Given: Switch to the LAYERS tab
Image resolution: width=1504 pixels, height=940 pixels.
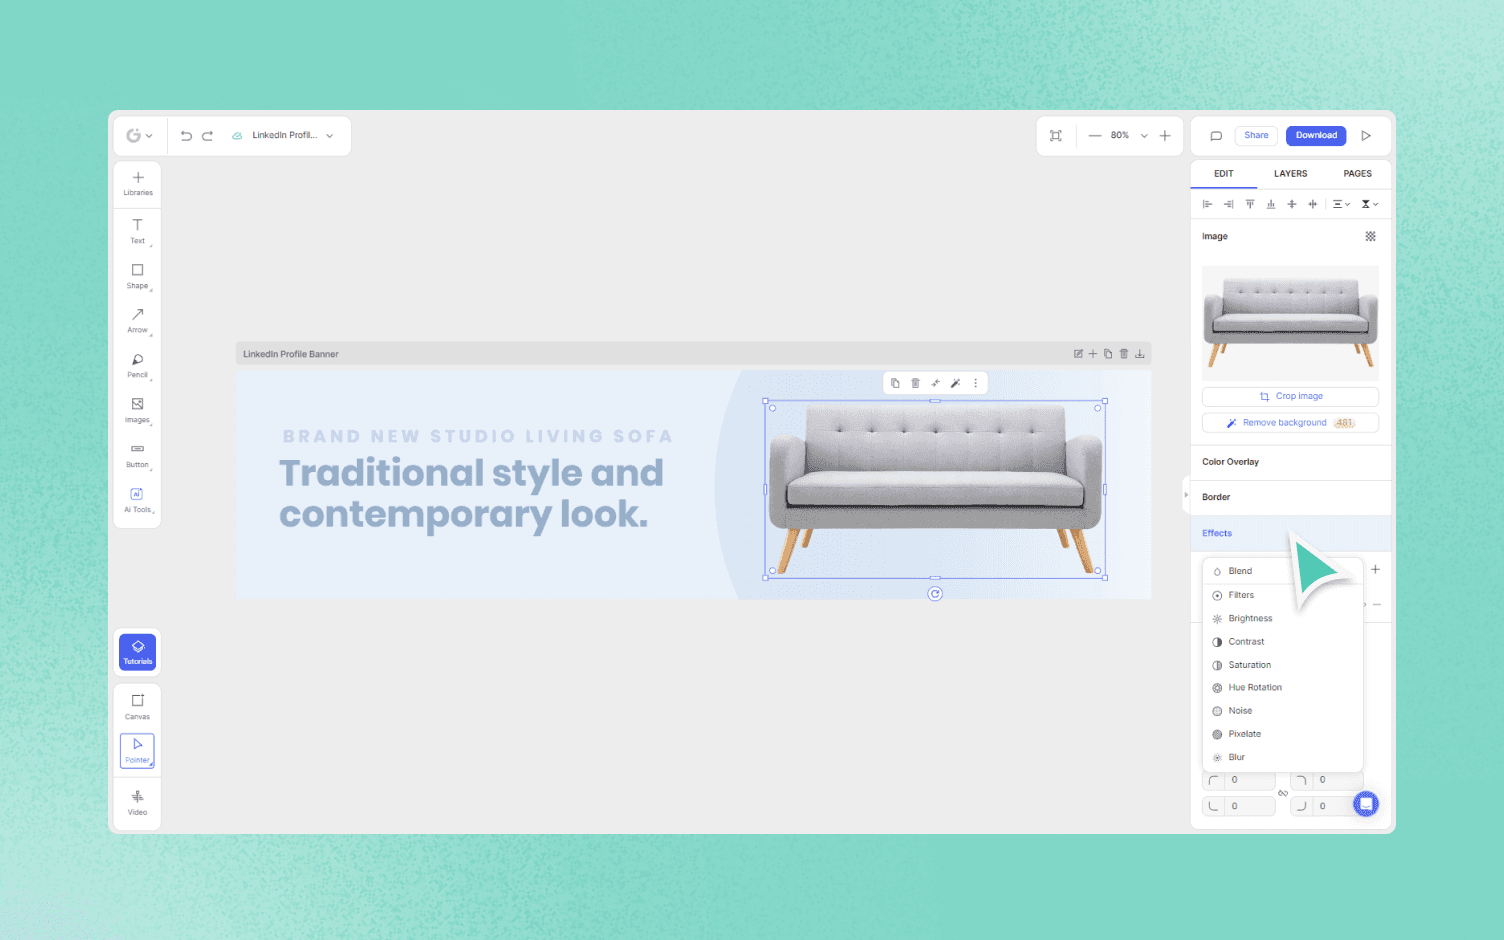Looking at the screenshot, I should [x=1291, y=174].
